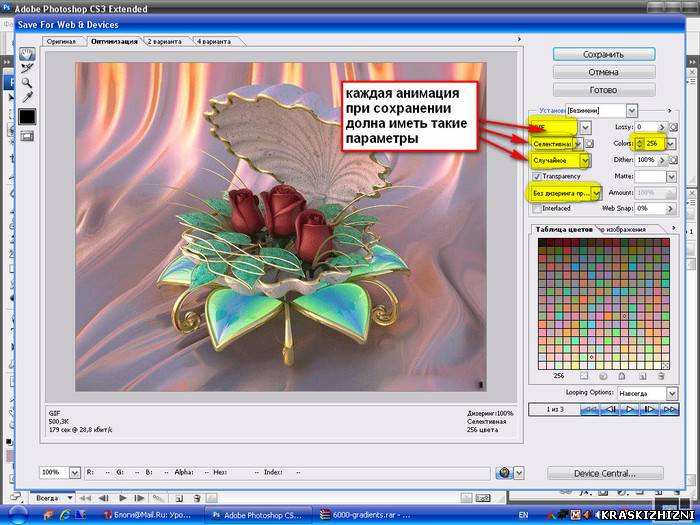Viewport: 700px width, 525px height.
Task: Click the Сохранить button
Action: click(x=604, y=54)
